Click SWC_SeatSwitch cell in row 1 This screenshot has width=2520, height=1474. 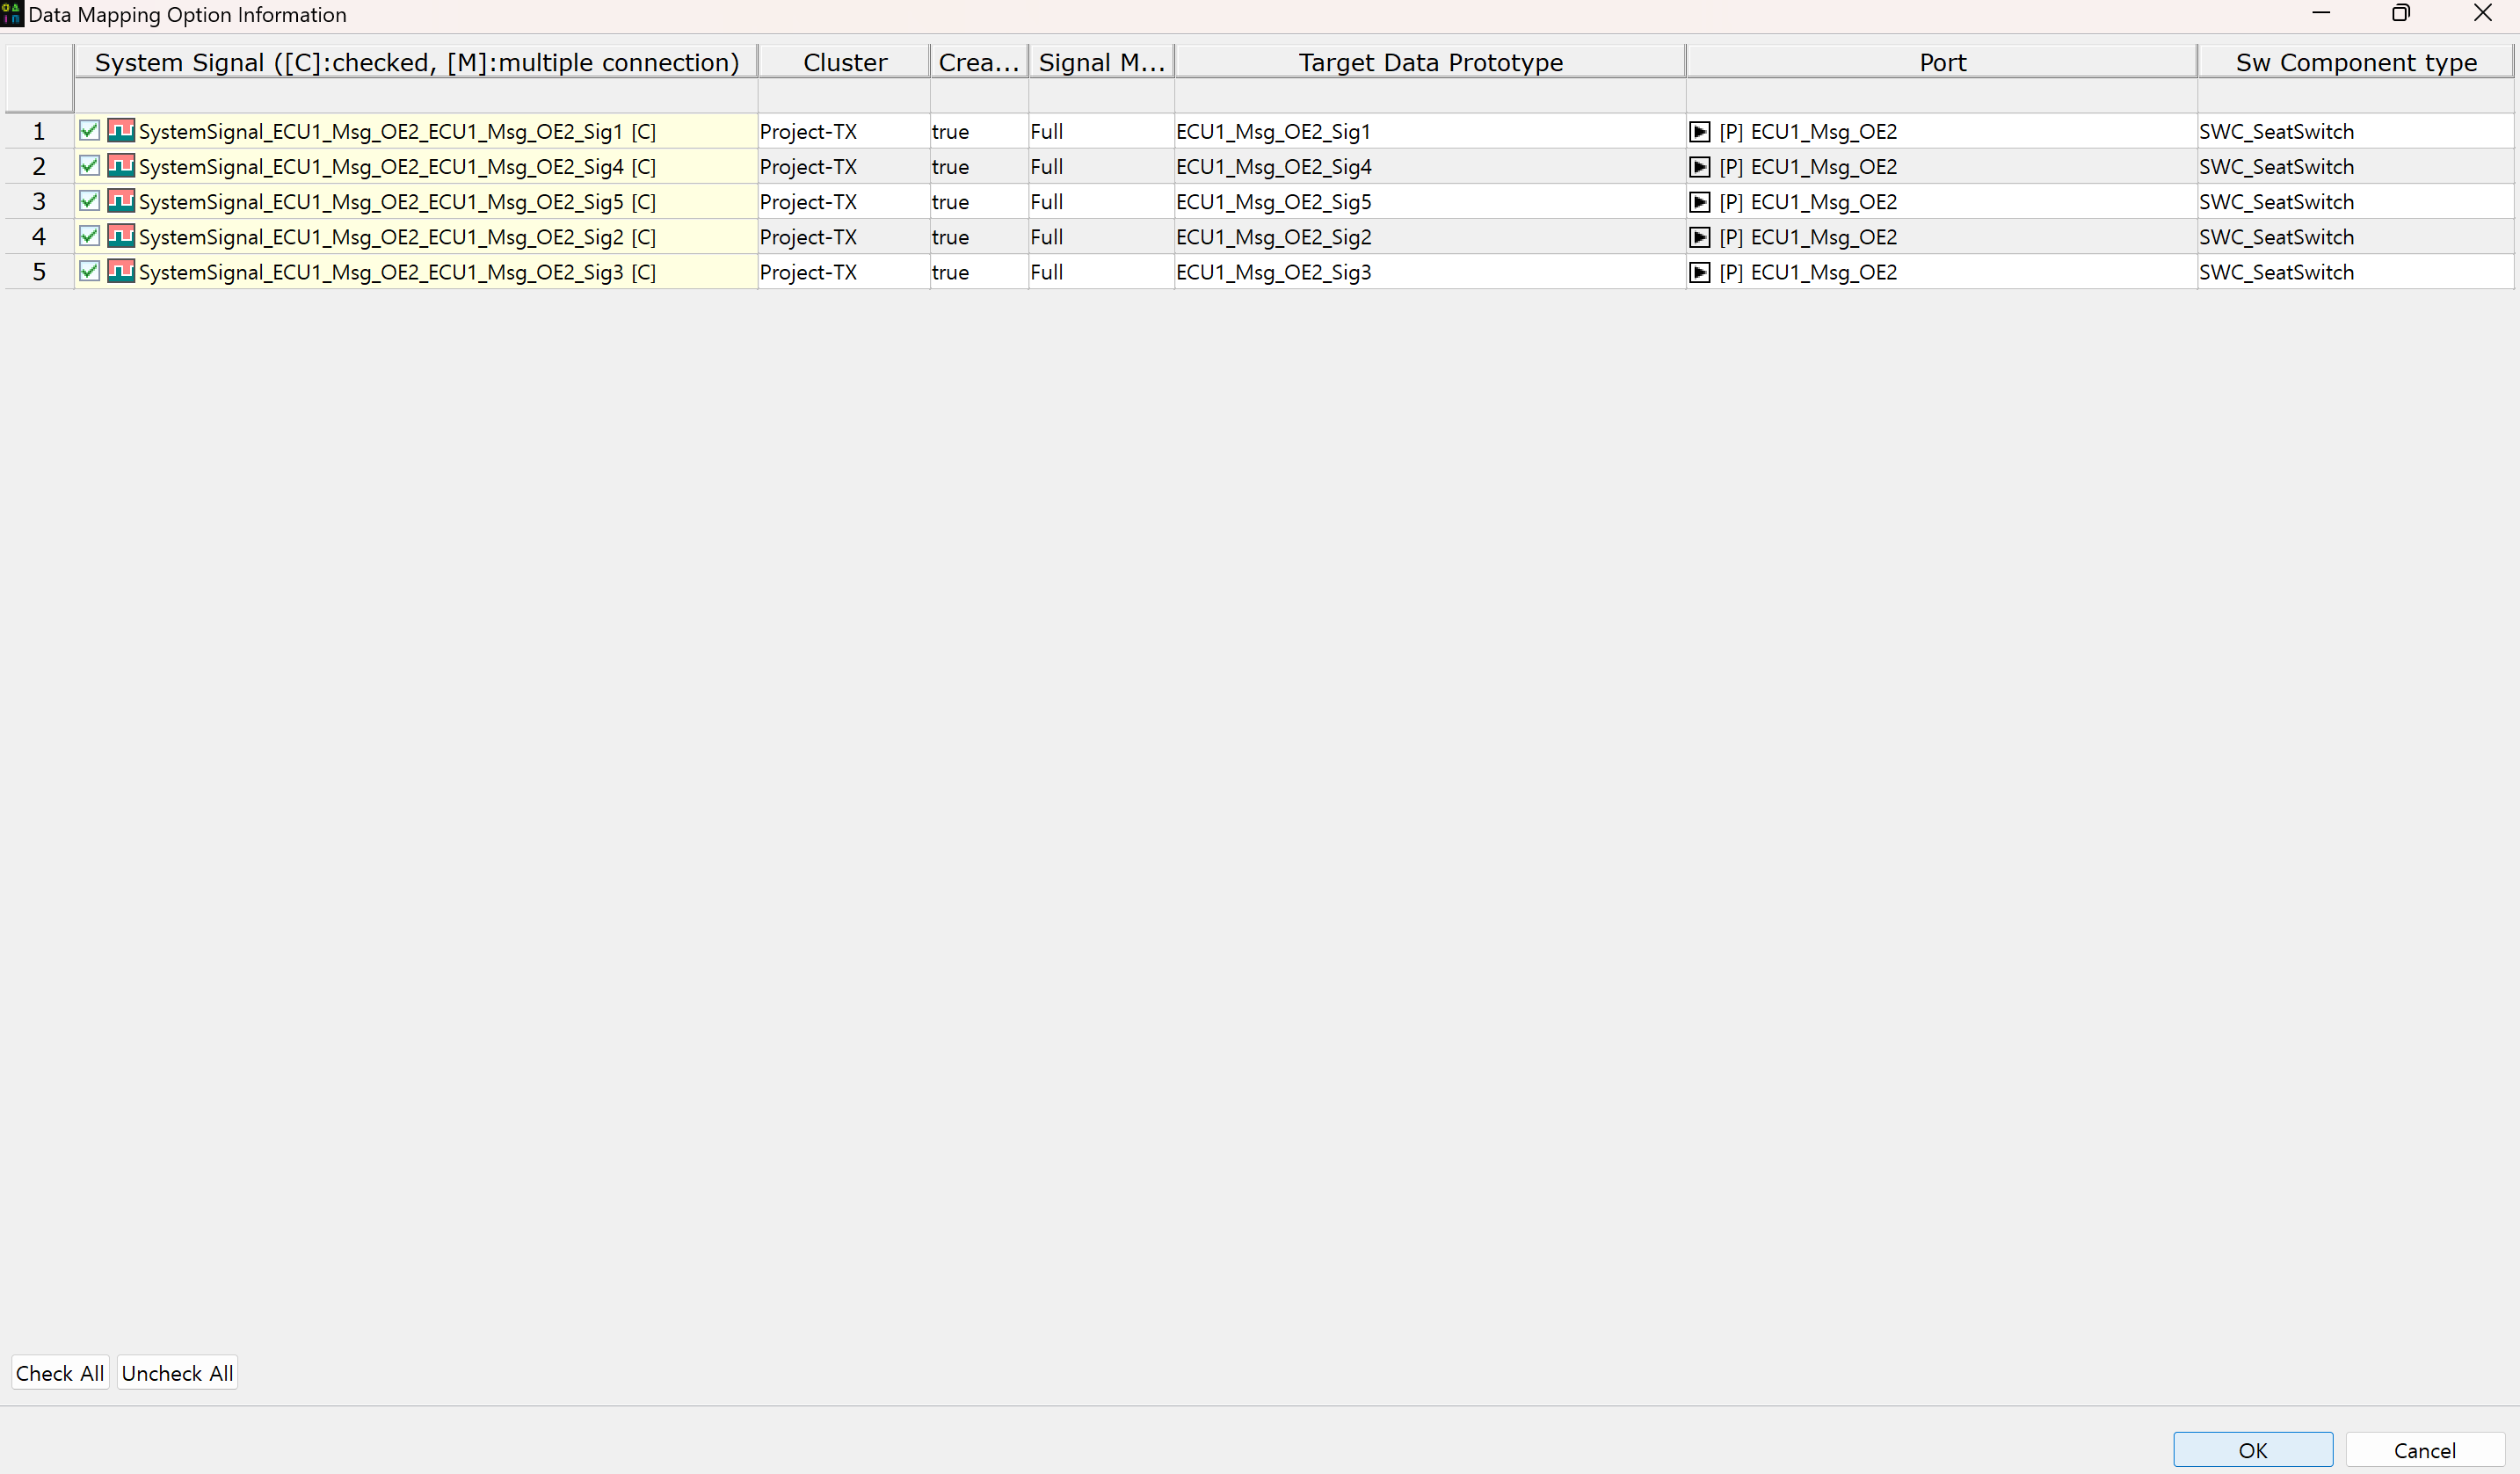2355,131
